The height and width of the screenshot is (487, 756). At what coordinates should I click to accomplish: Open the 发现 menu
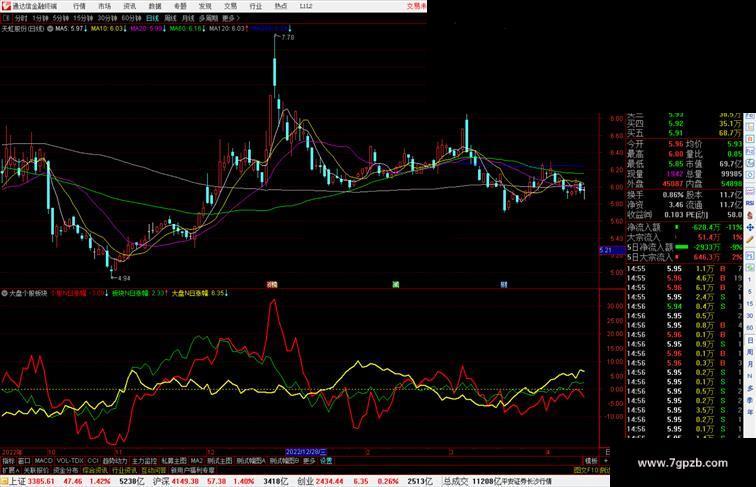[205, 6]
